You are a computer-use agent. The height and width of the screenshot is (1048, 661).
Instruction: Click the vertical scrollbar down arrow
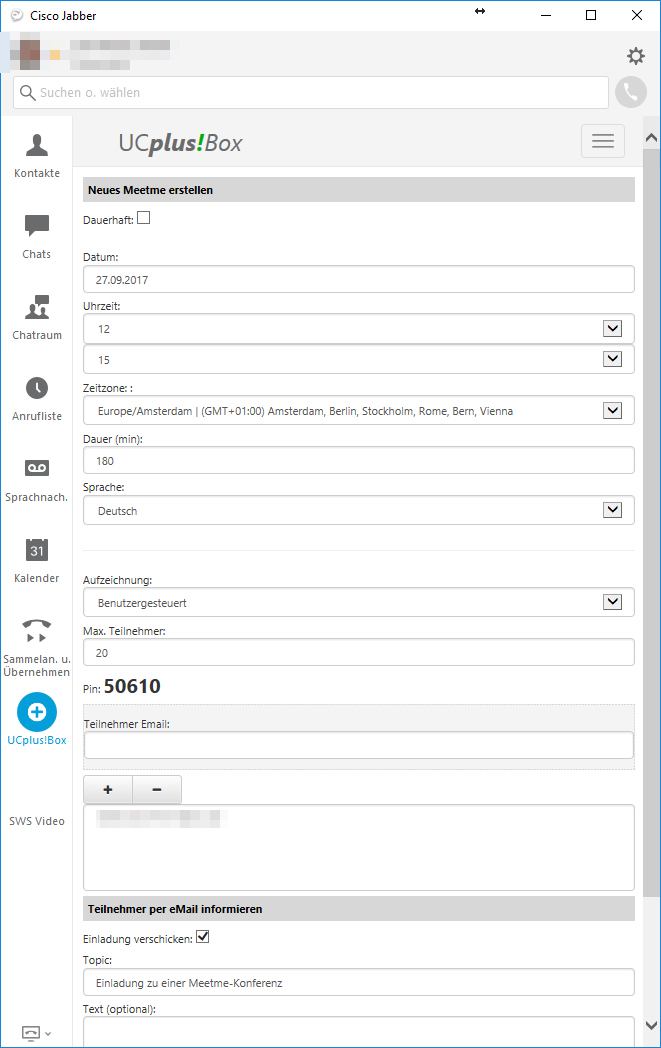click(x=652, y=1025)
